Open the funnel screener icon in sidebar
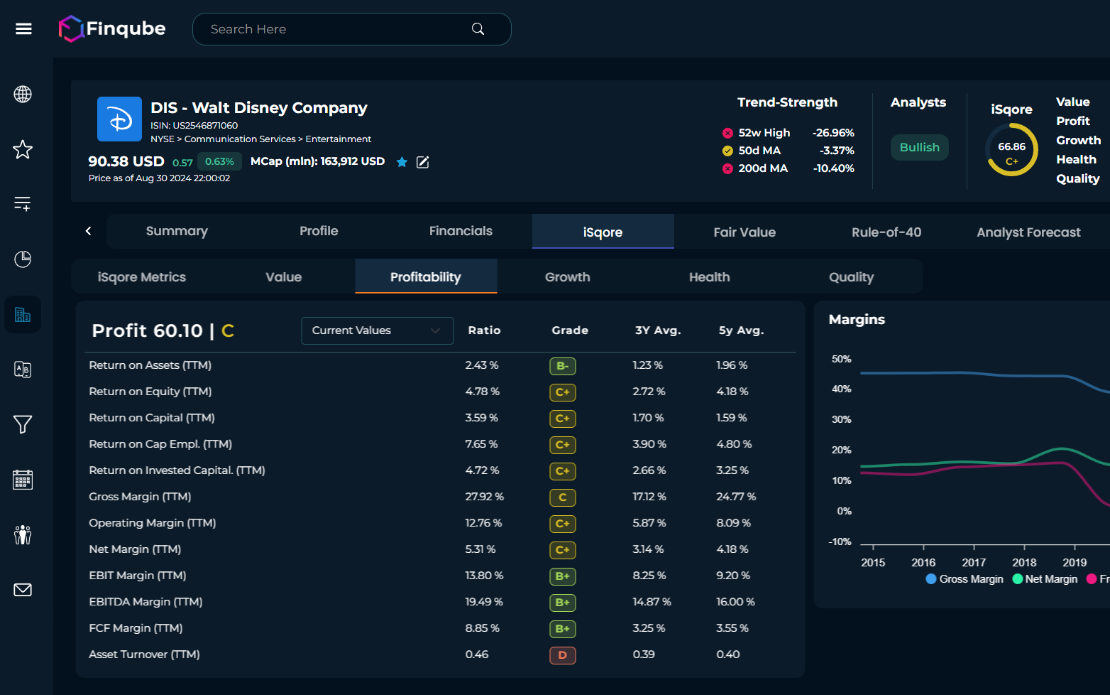The width and height of the screenshot is (1110, 695). [x=23, y=425]
